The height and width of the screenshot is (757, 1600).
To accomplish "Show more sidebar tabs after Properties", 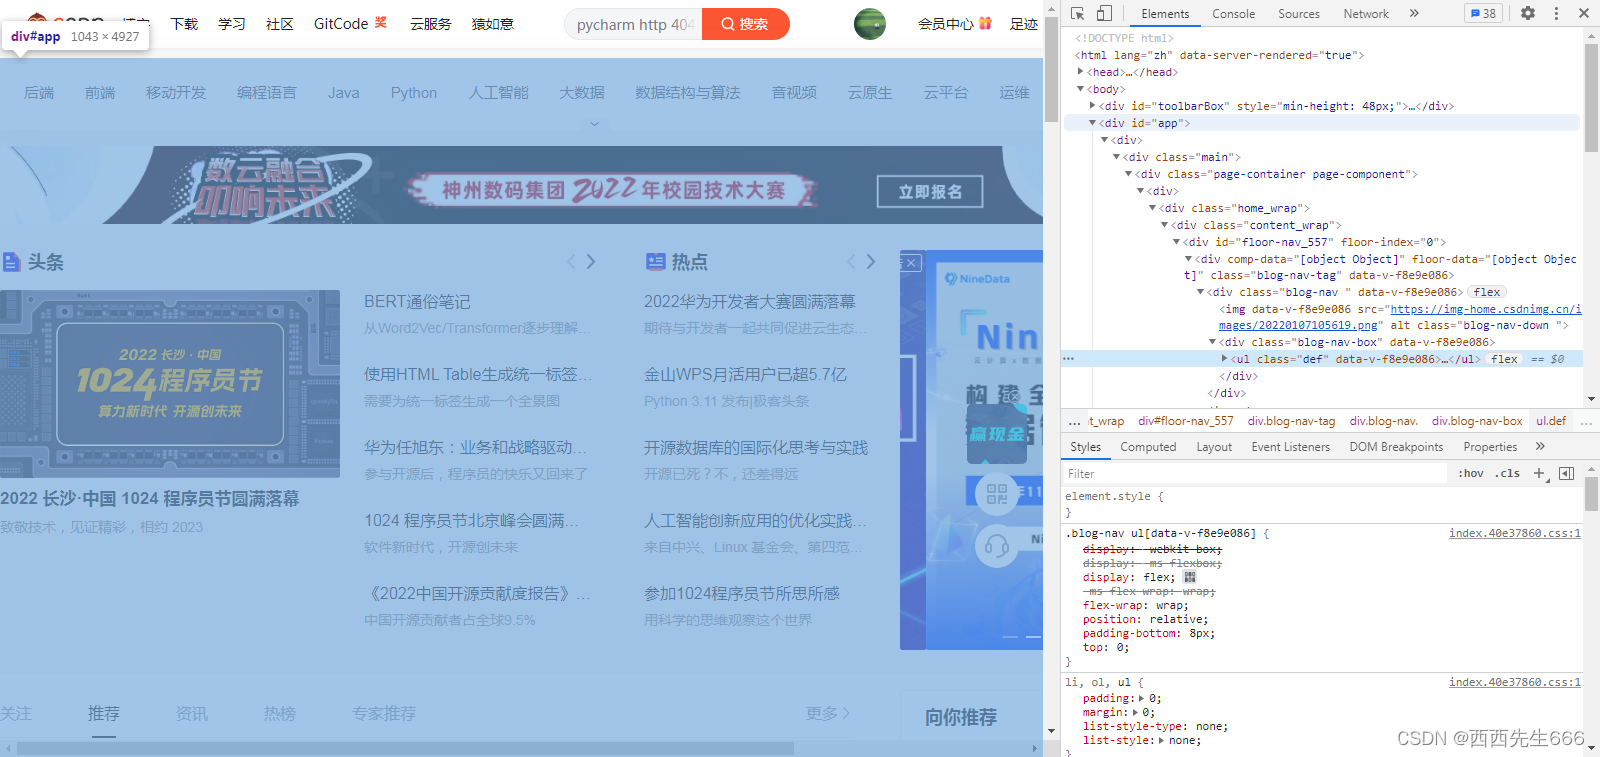I will coord(1540,447).
